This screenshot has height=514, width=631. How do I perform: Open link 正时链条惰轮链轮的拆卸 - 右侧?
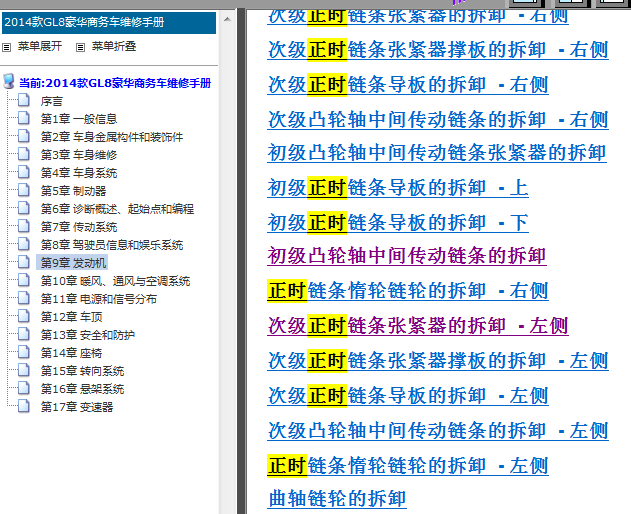tap(408, 291)
